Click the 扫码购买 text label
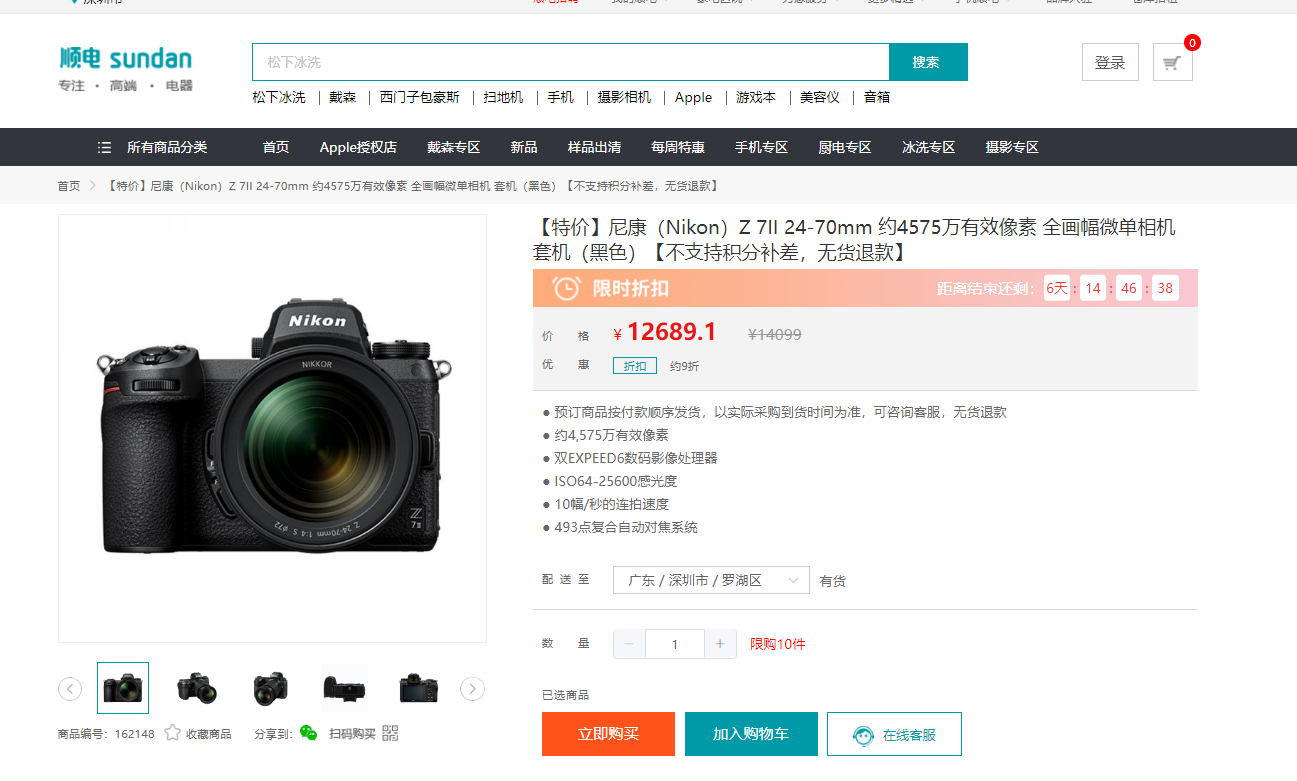 pos(353,734)
